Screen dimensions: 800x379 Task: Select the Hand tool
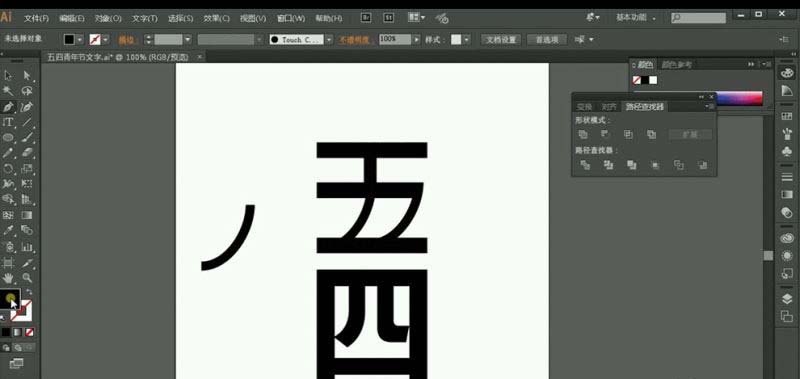coord(8,278)
